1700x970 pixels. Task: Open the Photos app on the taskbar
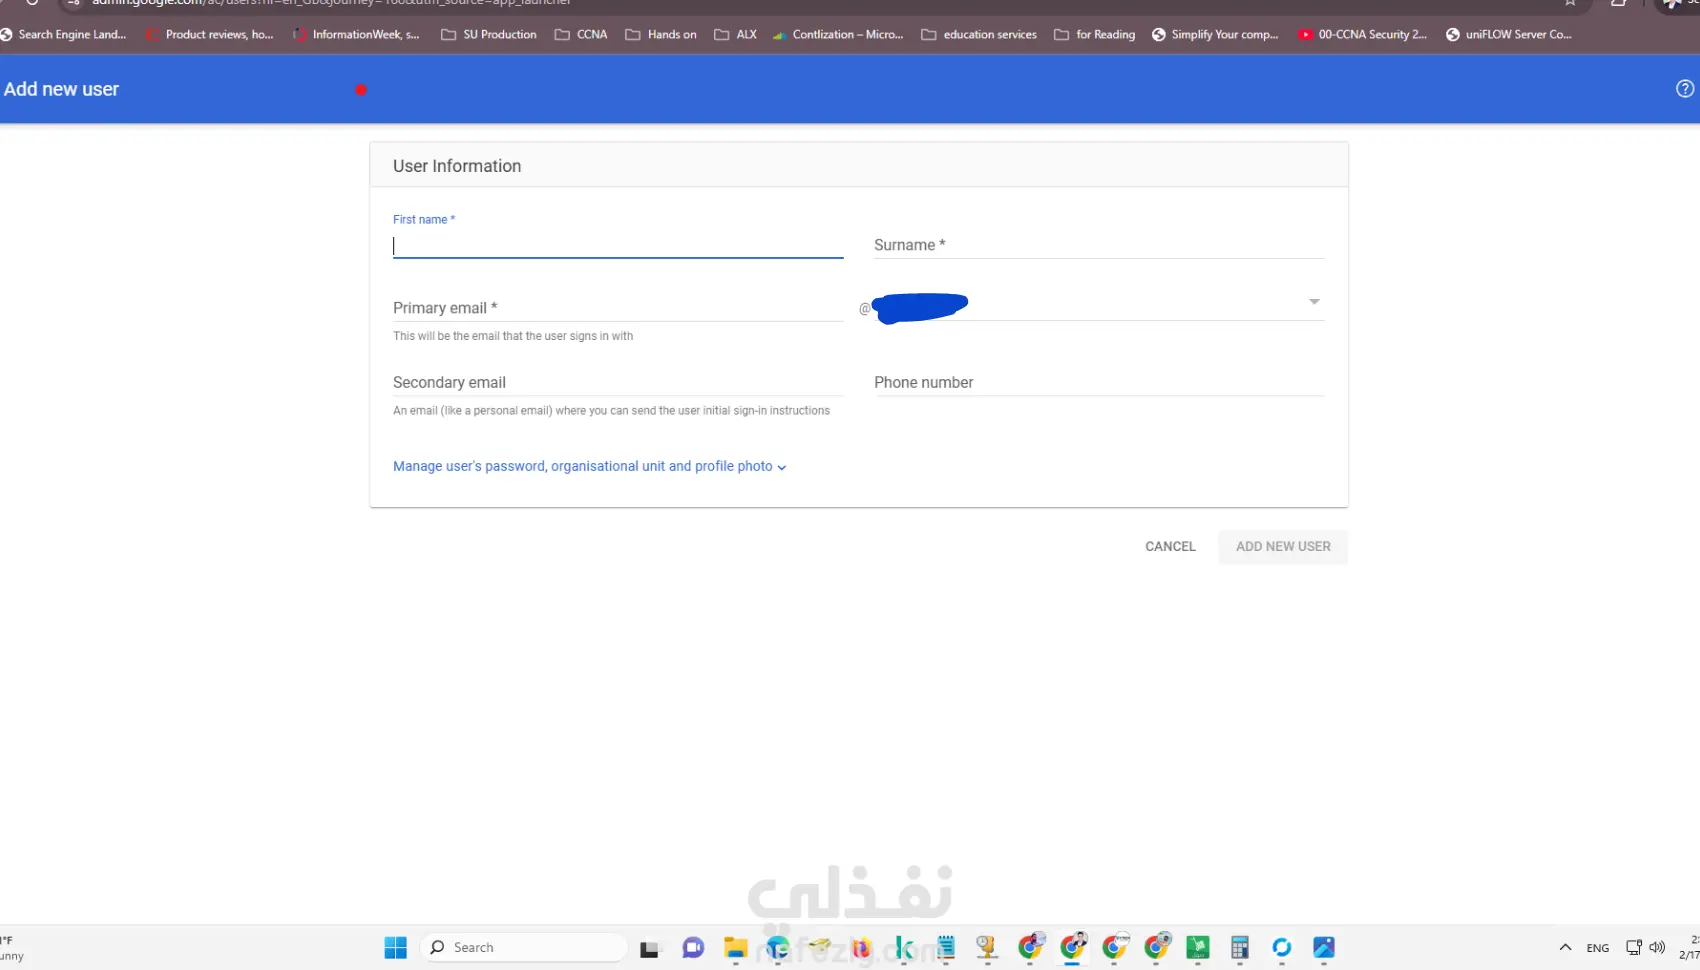coord(1324,948)
